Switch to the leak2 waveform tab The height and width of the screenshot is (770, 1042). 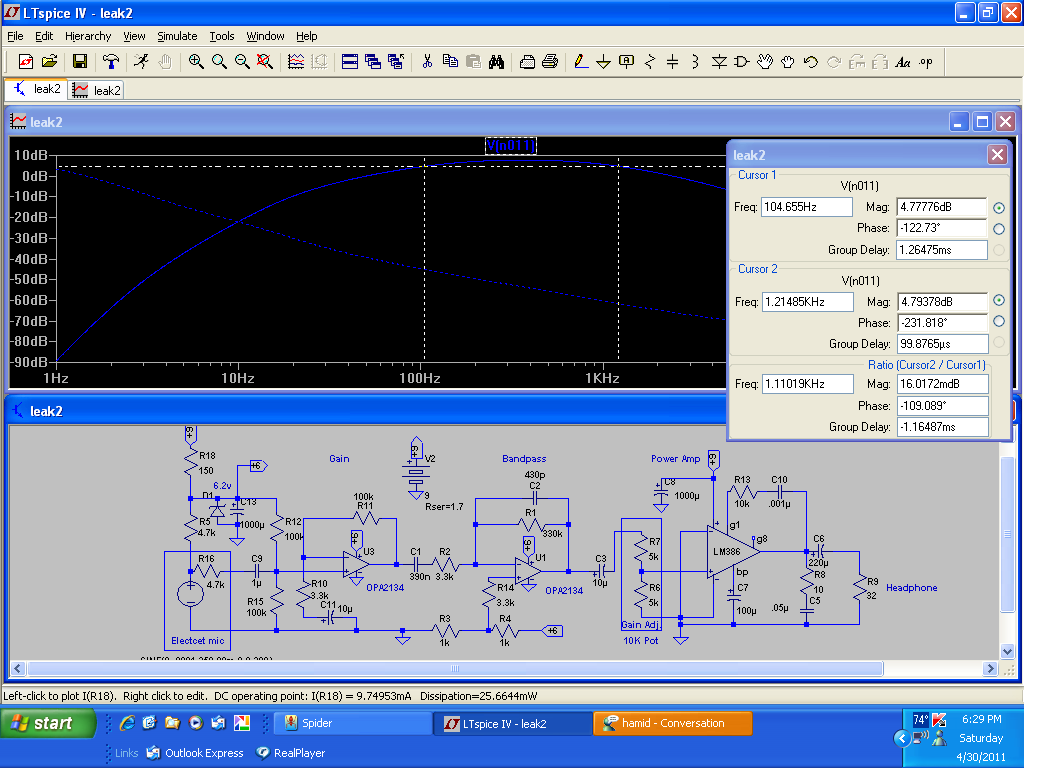click(x=96, y=90)
